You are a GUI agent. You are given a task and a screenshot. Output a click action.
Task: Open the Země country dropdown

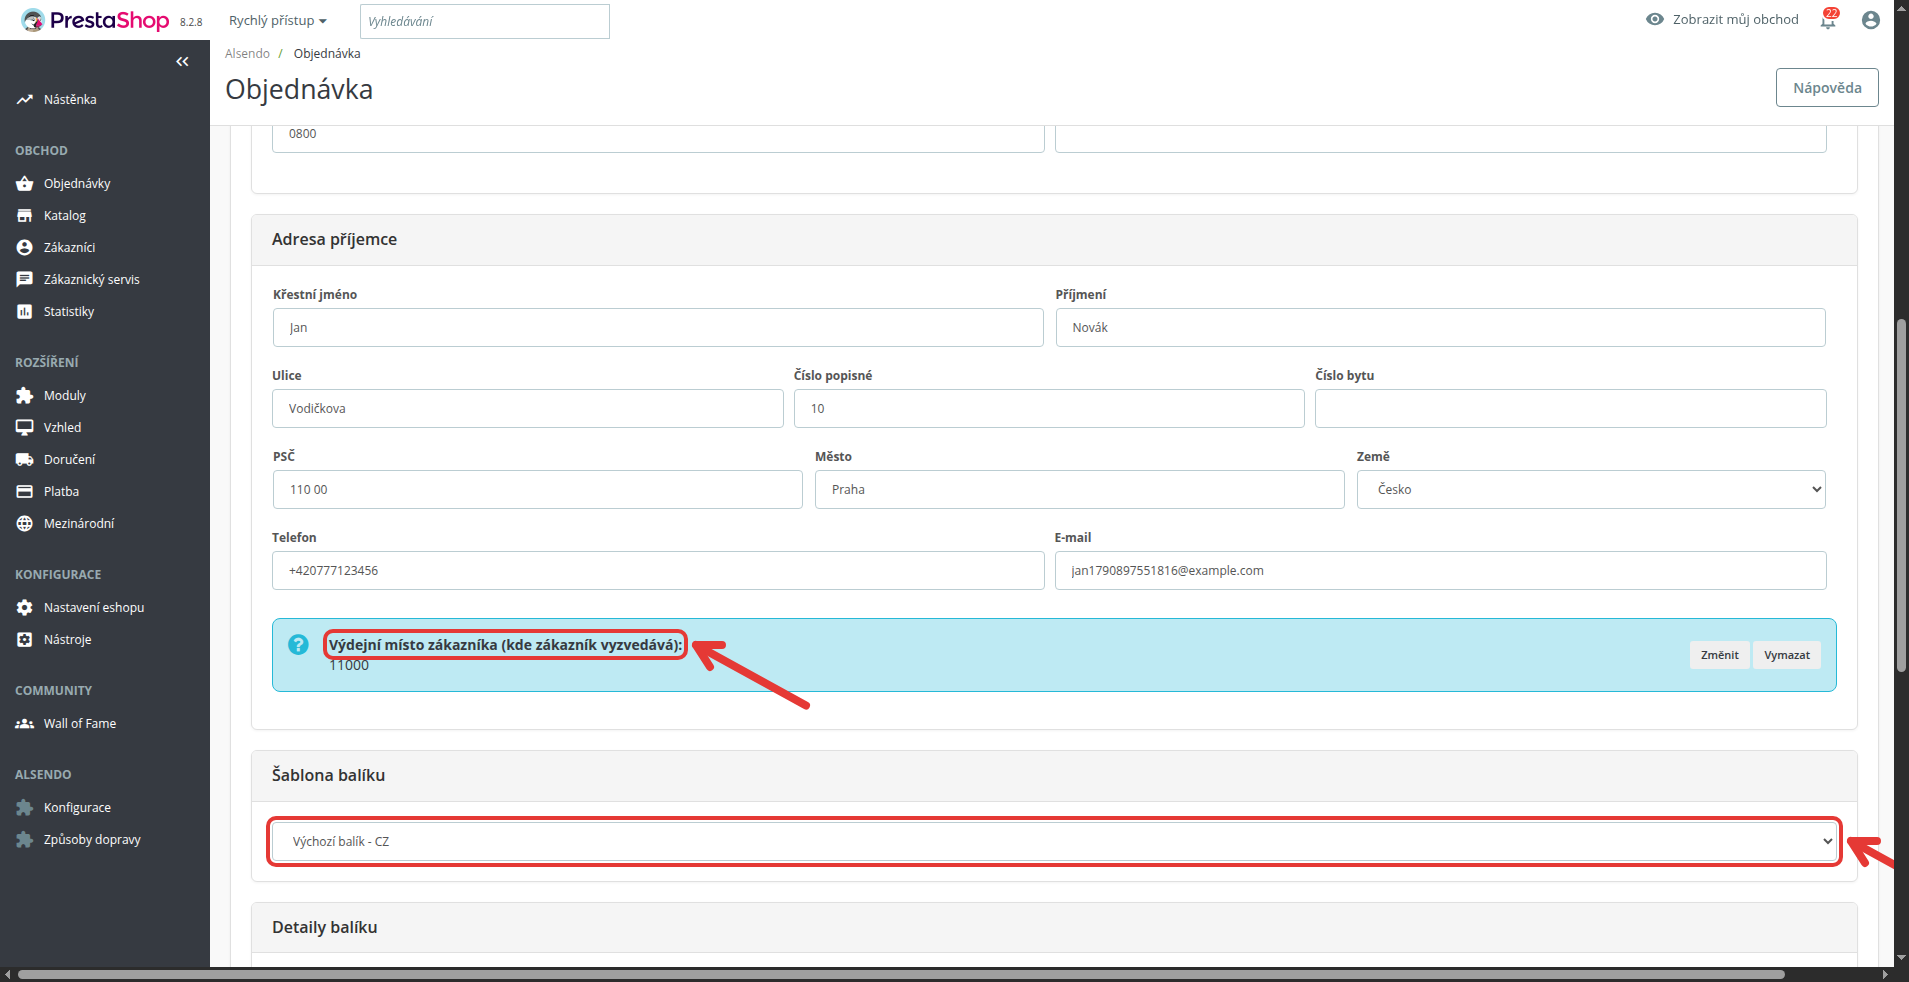[x=1591, y=490]
